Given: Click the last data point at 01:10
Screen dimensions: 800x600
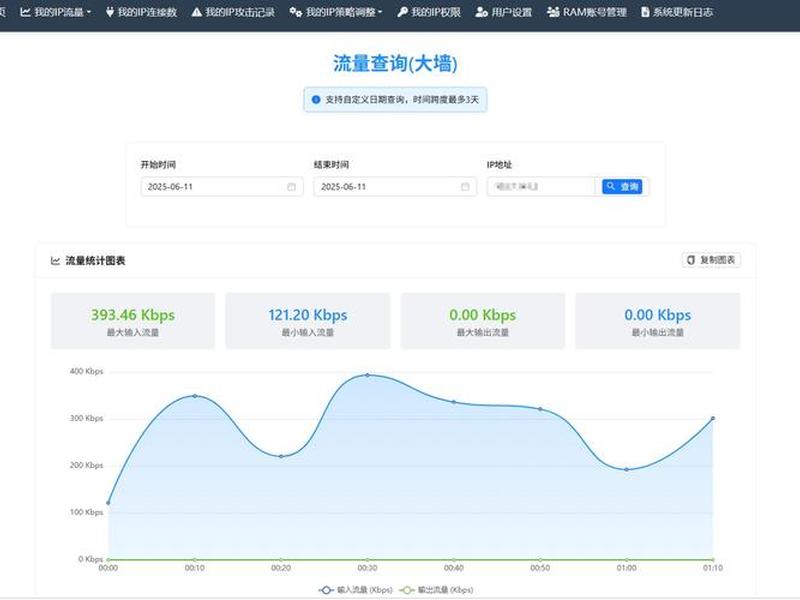Looking at the screenshot, I should click(713, 418).
